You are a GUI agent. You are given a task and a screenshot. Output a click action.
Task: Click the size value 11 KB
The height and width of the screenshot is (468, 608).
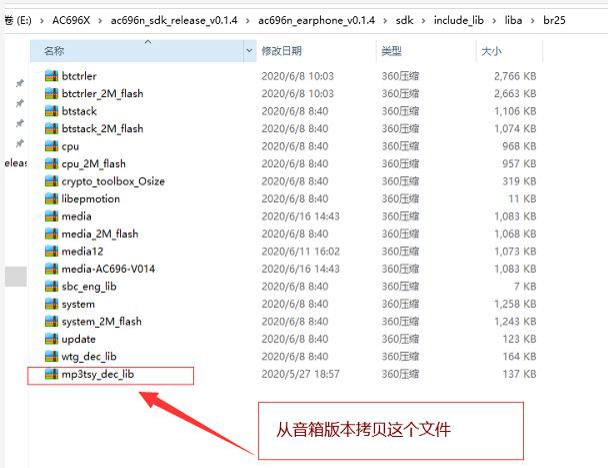522,199
